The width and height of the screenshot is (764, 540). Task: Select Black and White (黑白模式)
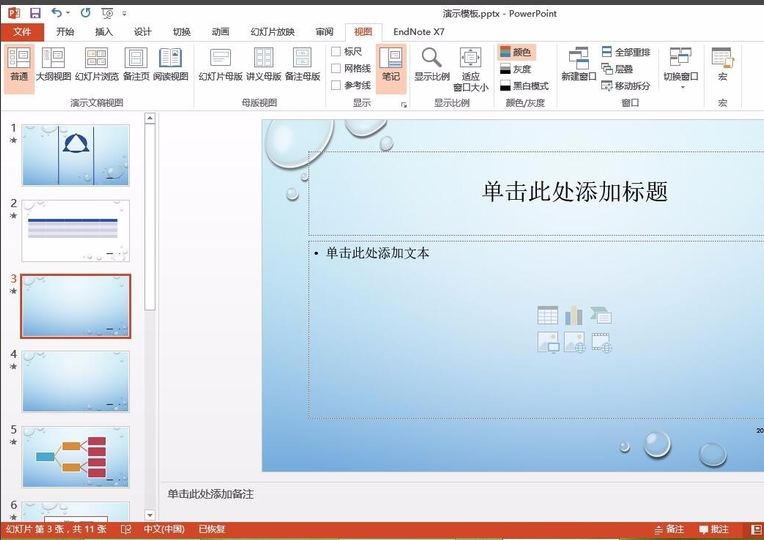524,86
